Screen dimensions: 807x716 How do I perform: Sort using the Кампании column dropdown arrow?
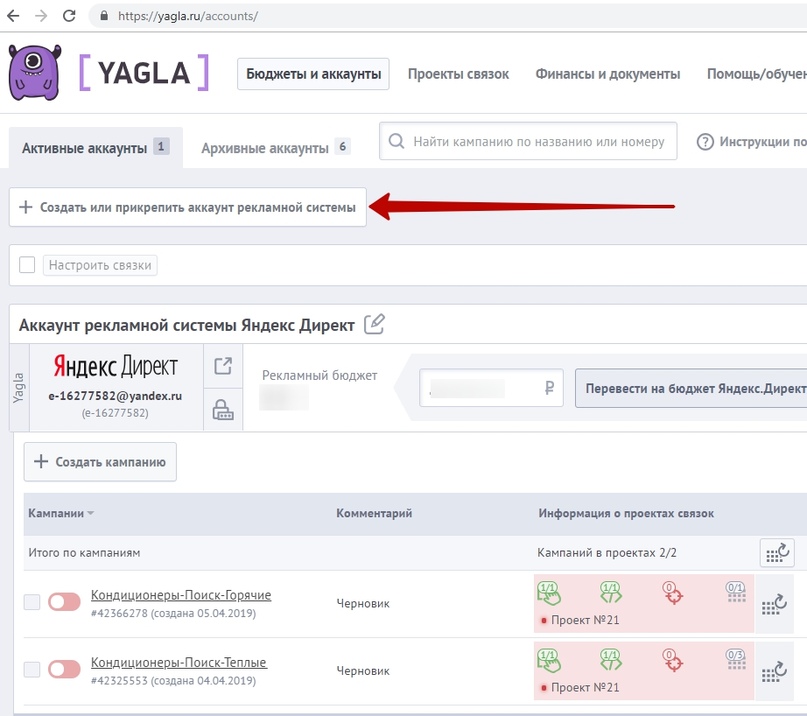pyautogui.click(x=91, y=513)
